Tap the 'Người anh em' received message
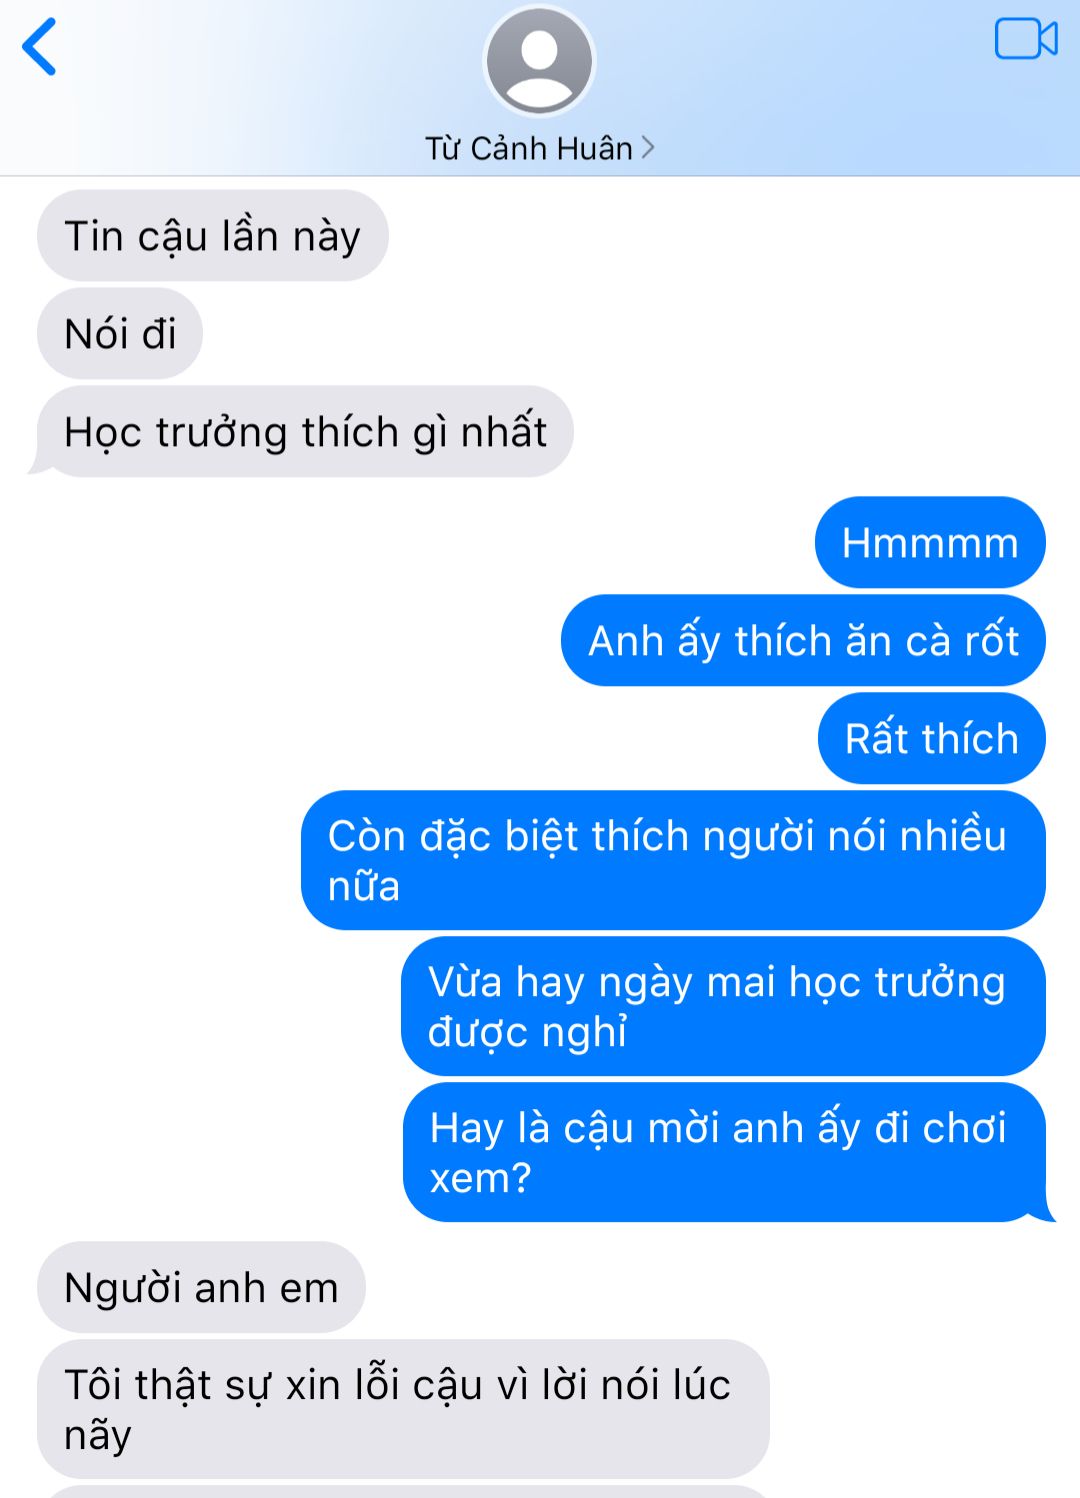Viewport: 1080px width, 1498px height. click(x=201, y=1287)
